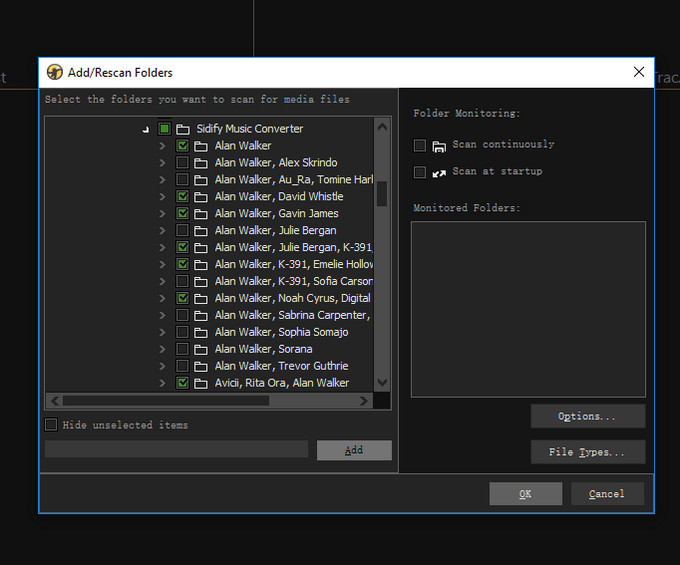This screenshot has height=565, width=680.
Task: Check the Alan Walker, Julie Bergan checkbox
Action: (x=182, y=230)
